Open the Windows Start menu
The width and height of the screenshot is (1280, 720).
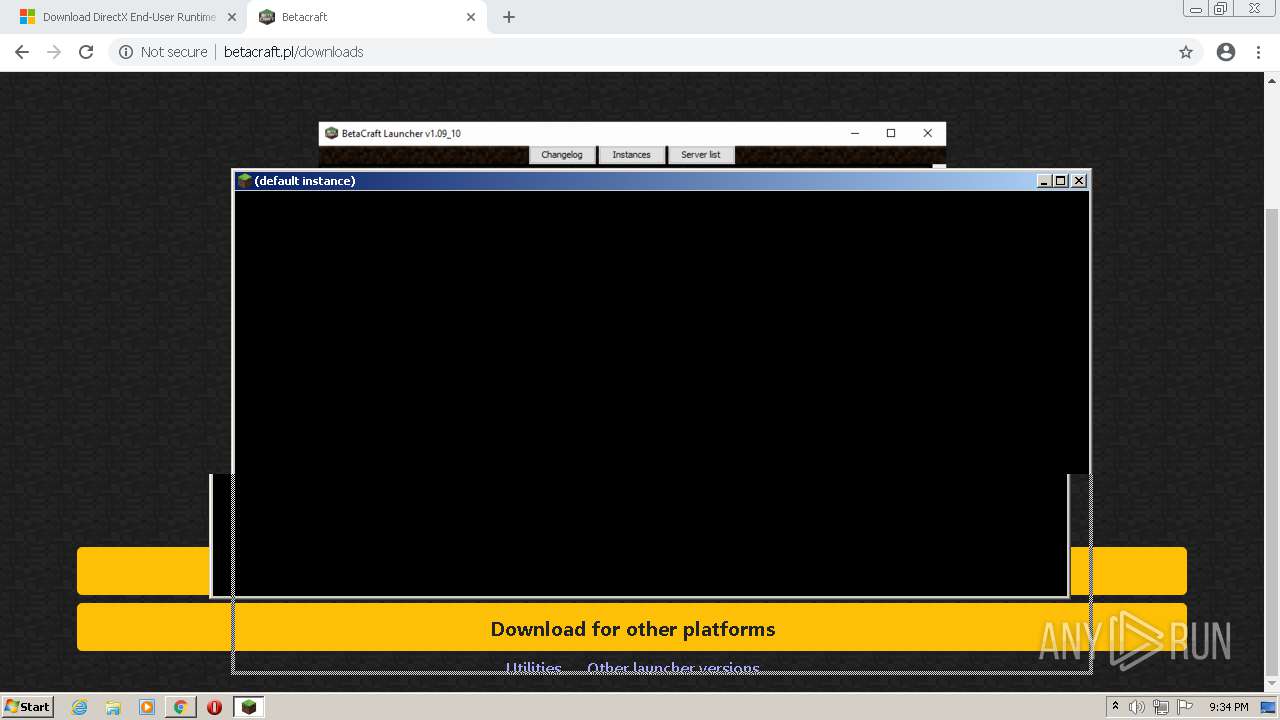pos(28,706)
